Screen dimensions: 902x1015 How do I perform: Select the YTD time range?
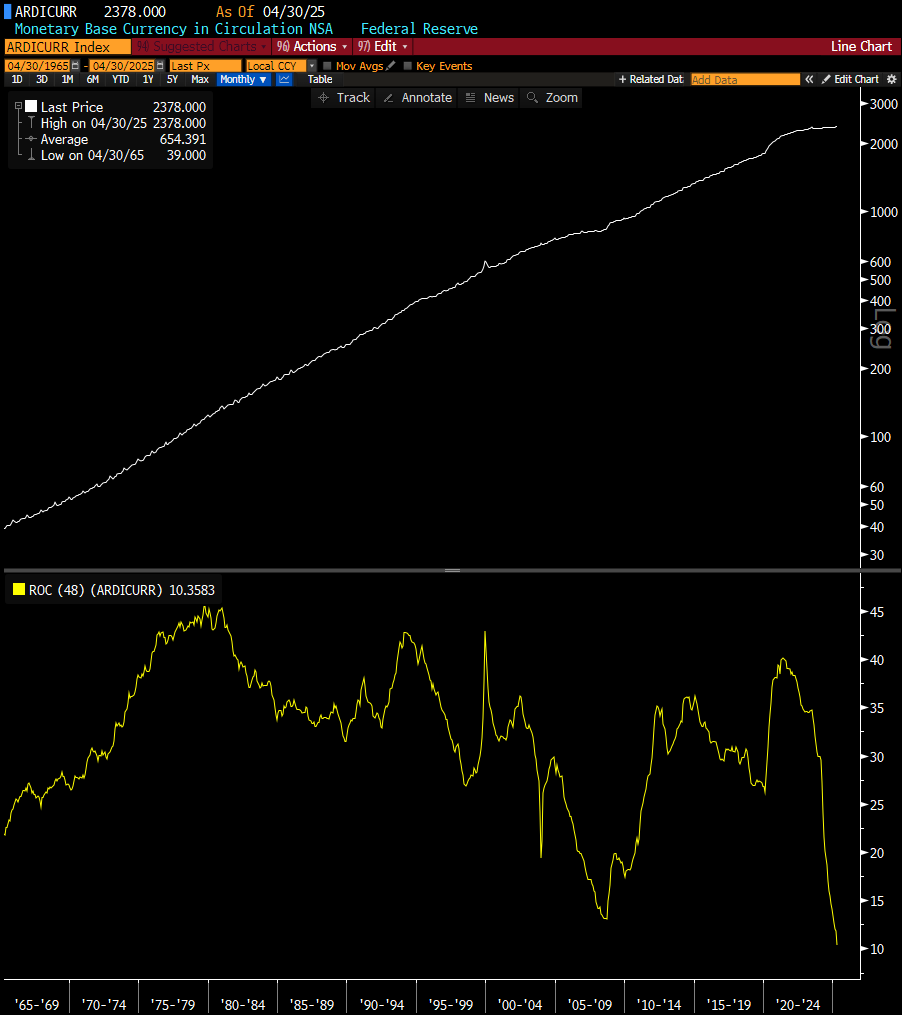click(120, 79)
